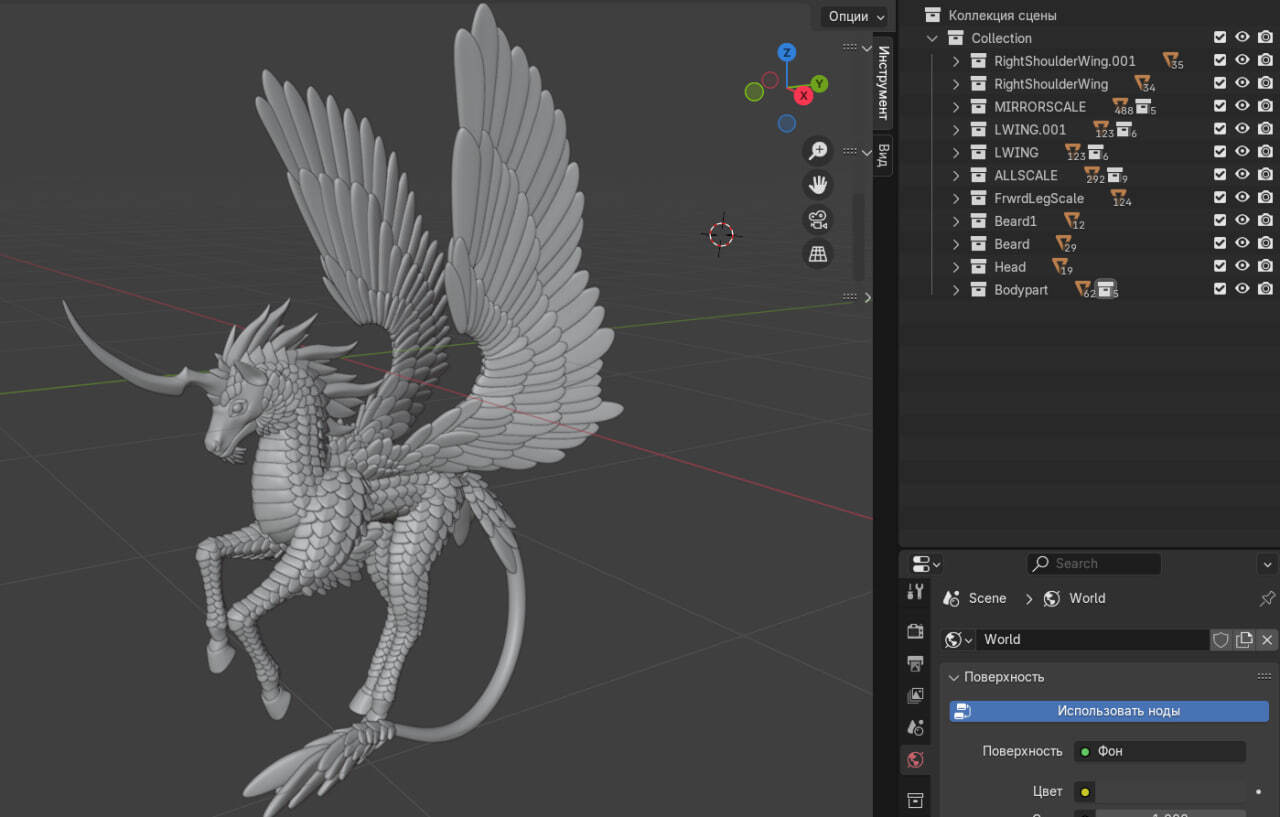Open the Фон surface shader dropdown
The image size is (1280, 817).
(1160, 751)
